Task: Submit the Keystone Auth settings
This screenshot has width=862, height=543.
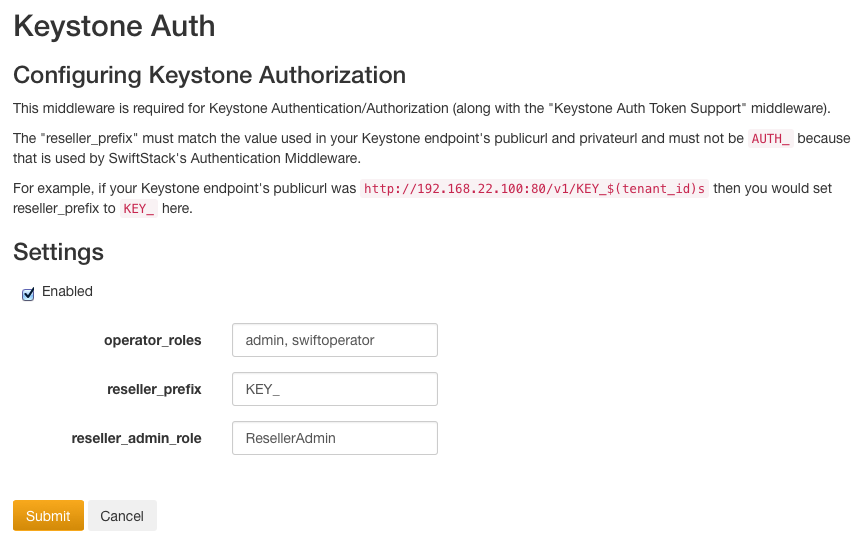Action: pos(48,516)
